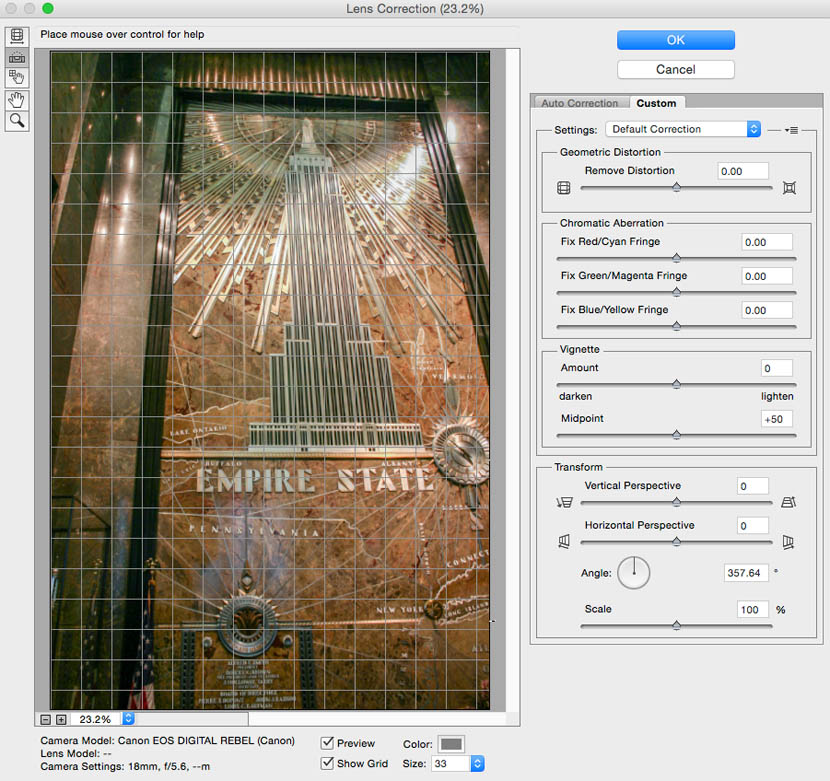Click the pincushion distortion icon

coord(789,188)
